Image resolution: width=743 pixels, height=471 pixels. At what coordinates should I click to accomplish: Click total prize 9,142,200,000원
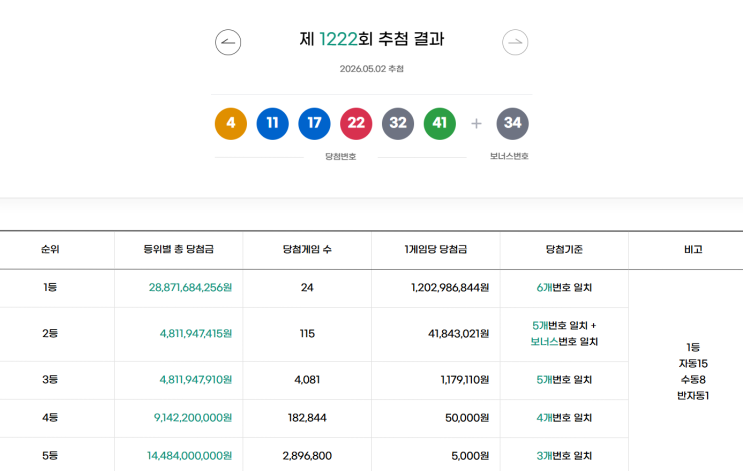193,418
